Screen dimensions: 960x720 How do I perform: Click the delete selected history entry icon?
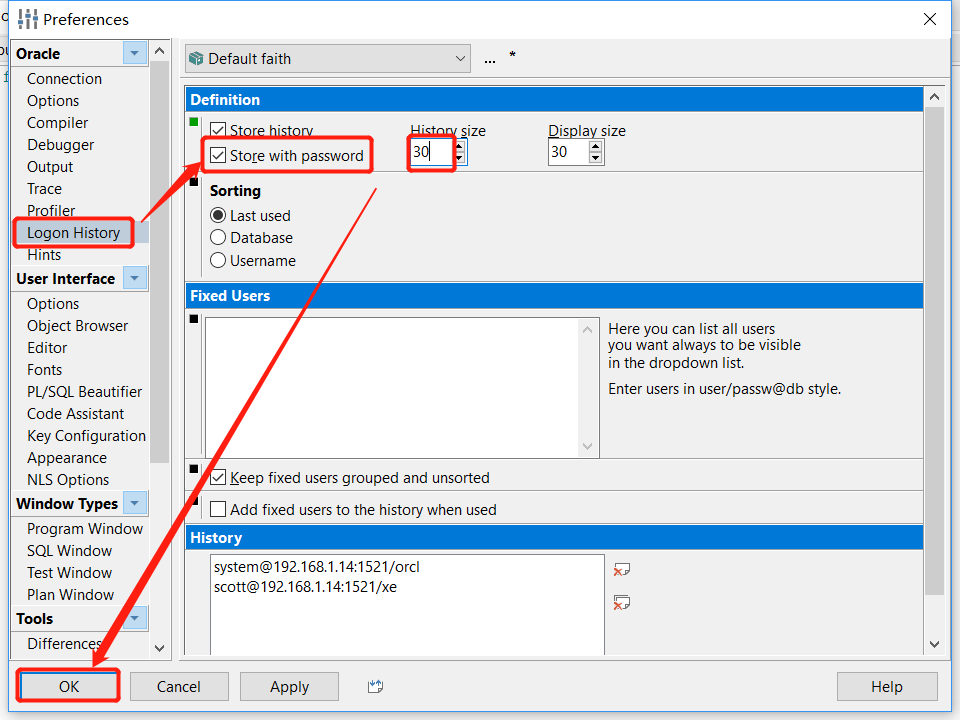pyautogui.click(x=622, y=567)
